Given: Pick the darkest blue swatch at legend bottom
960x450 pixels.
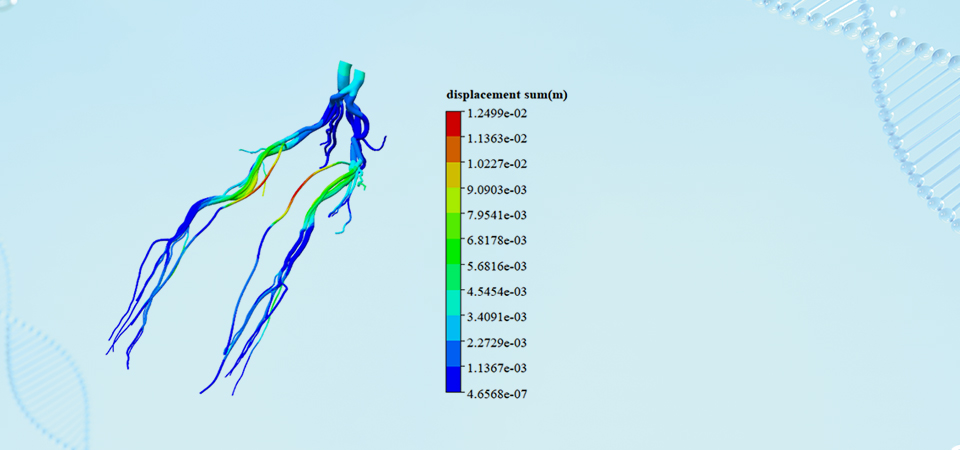Looking at the screenshot, I should pyautogui.click(x=453, y=380).
